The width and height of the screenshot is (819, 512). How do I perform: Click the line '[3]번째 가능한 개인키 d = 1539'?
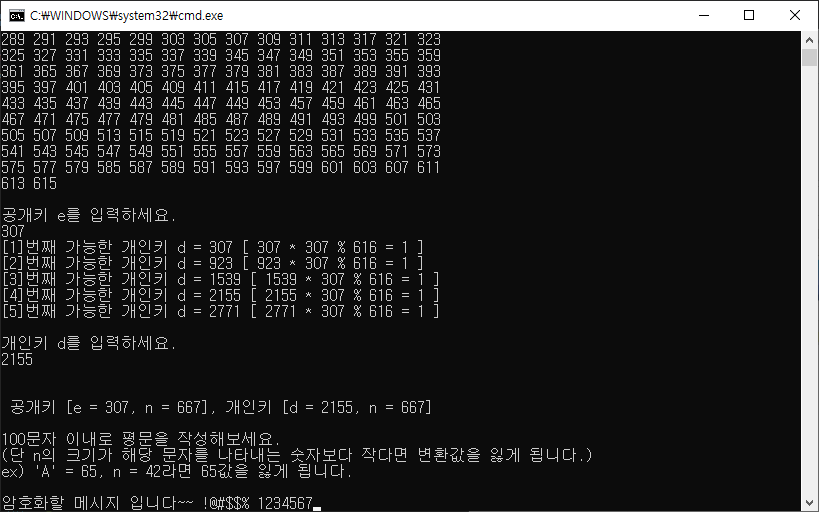(220, 280)
